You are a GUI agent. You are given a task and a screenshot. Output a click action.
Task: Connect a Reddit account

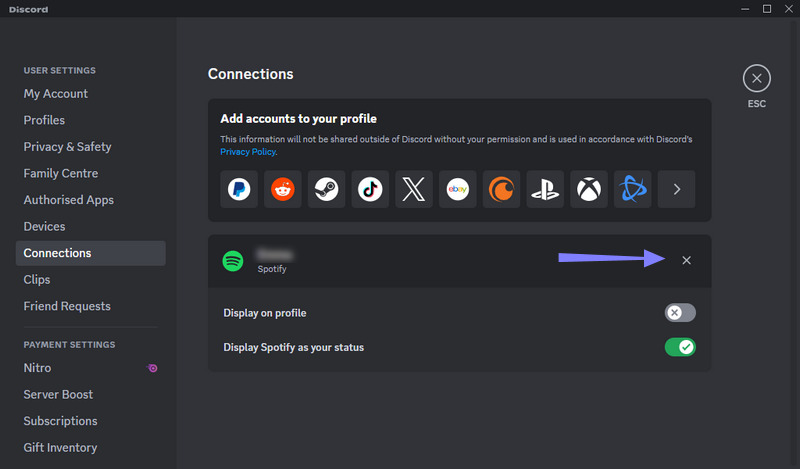click(x=283, y=189)
